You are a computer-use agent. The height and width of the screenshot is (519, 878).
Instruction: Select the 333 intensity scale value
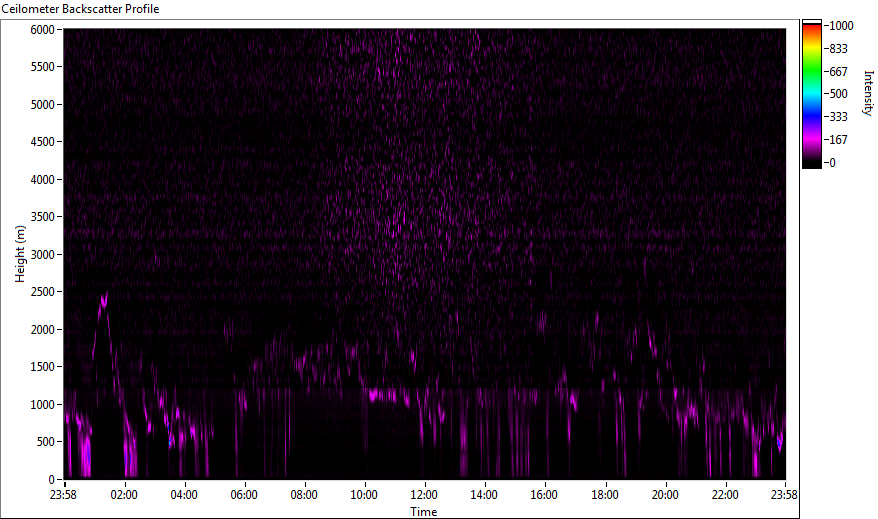(x=838, y=116)
